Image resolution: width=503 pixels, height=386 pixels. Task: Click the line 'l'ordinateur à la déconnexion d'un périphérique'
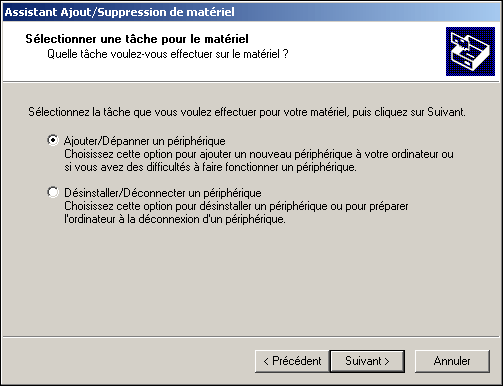coord(175,219)
